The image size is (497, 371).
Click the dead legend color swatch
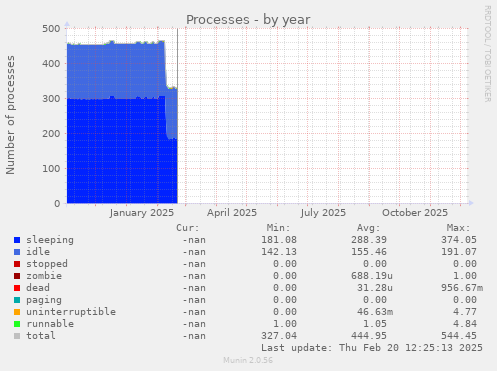pyautogui.click(x=17, y=288)
